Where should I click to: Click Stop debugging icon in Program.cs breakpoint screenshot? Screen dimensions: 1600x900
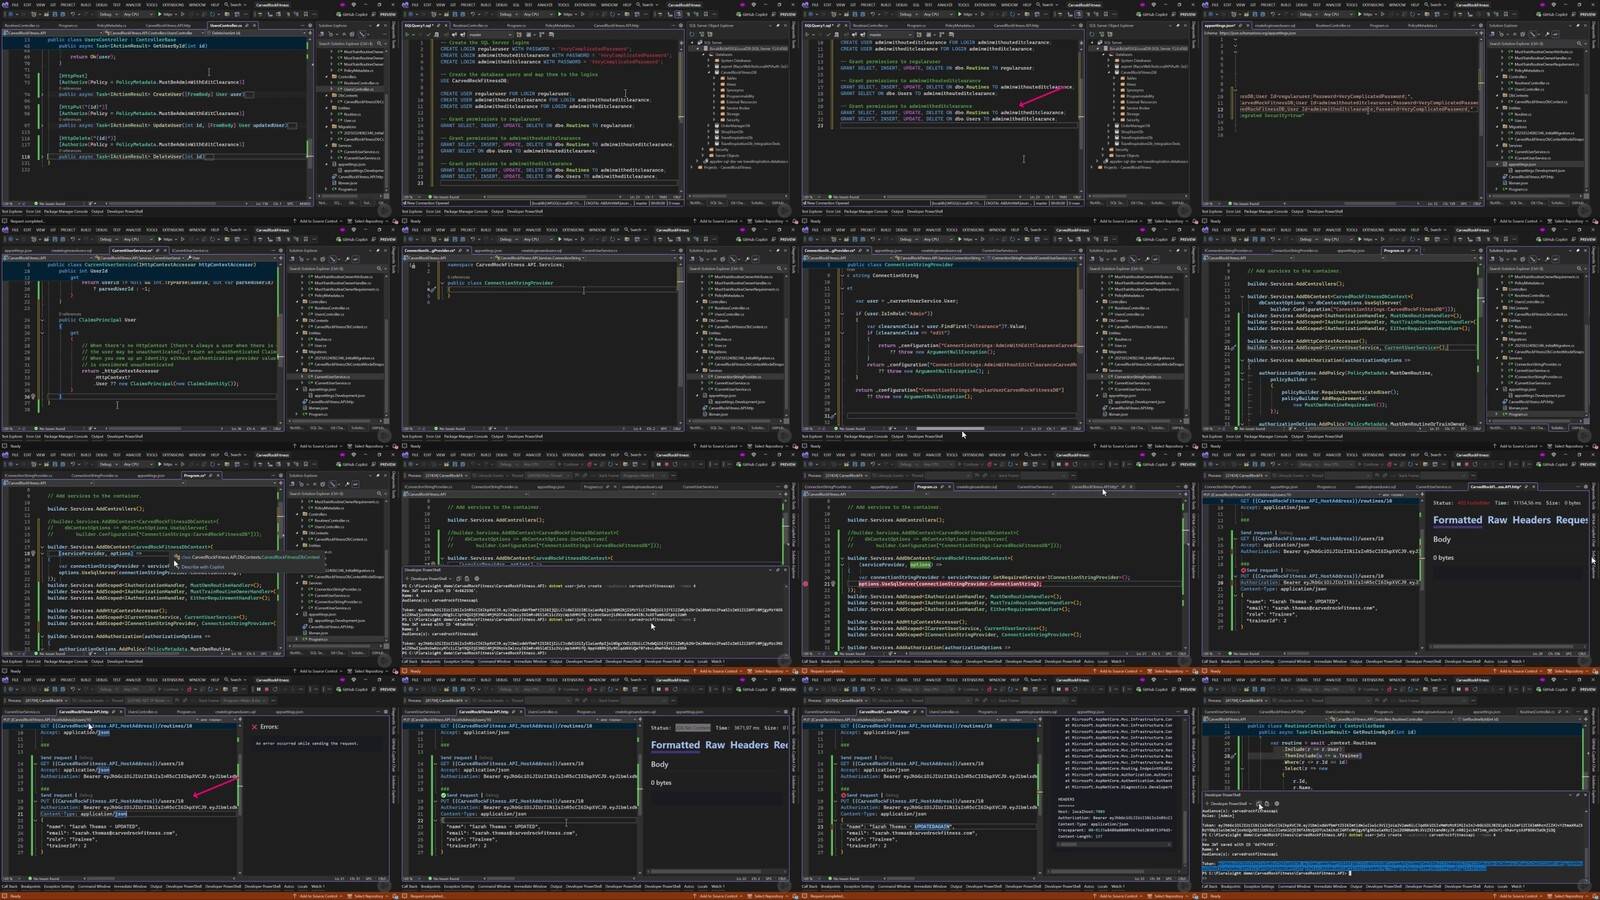[1067, 464]
